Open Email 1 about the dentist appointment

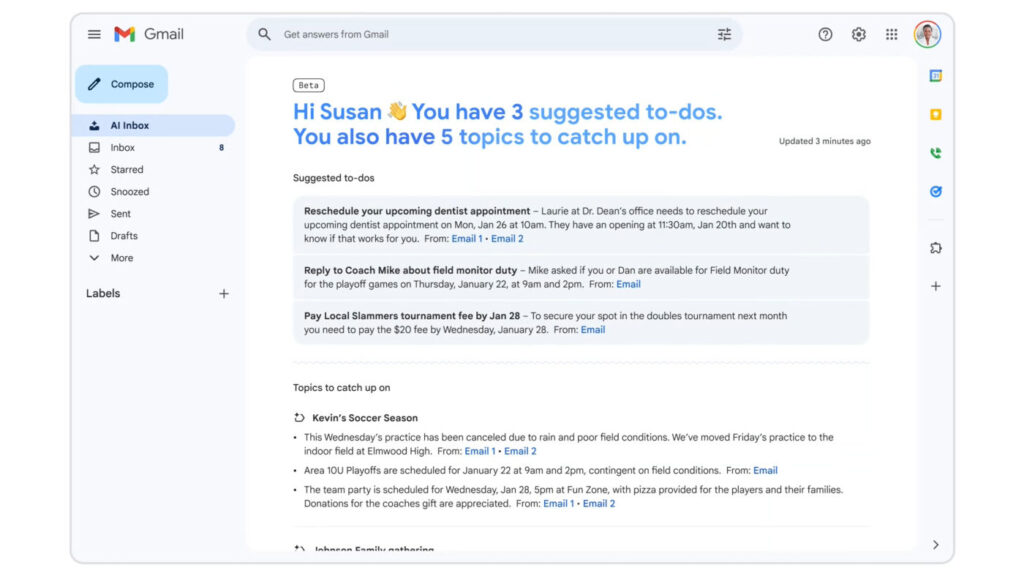(466, 238)
